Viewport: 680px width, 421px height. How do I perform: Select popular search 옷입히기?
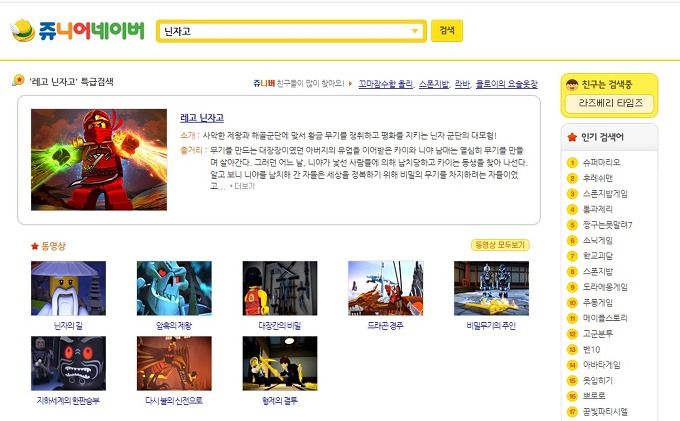point(598,381)
